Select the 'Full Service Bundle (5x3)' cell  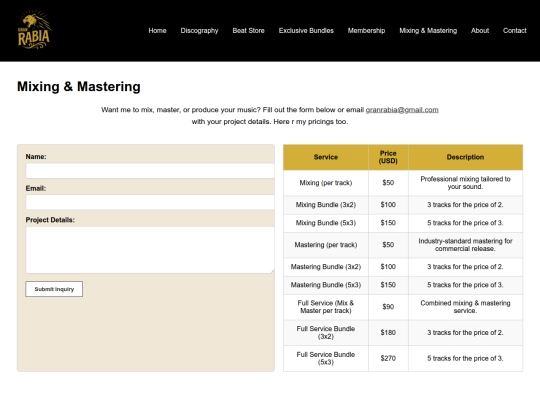[x=326, y=359]
